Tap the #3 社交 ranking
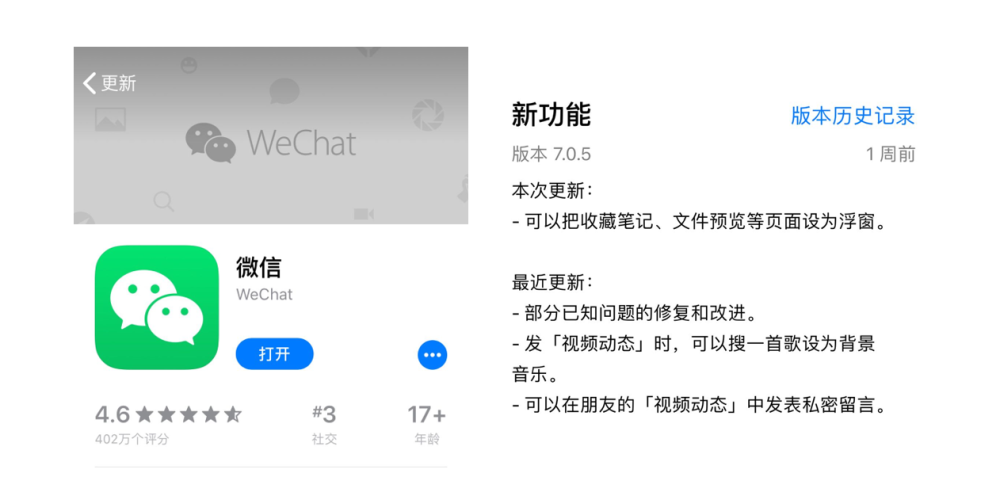This screenshot has width=1000, height=477. (x=324, y=423)
